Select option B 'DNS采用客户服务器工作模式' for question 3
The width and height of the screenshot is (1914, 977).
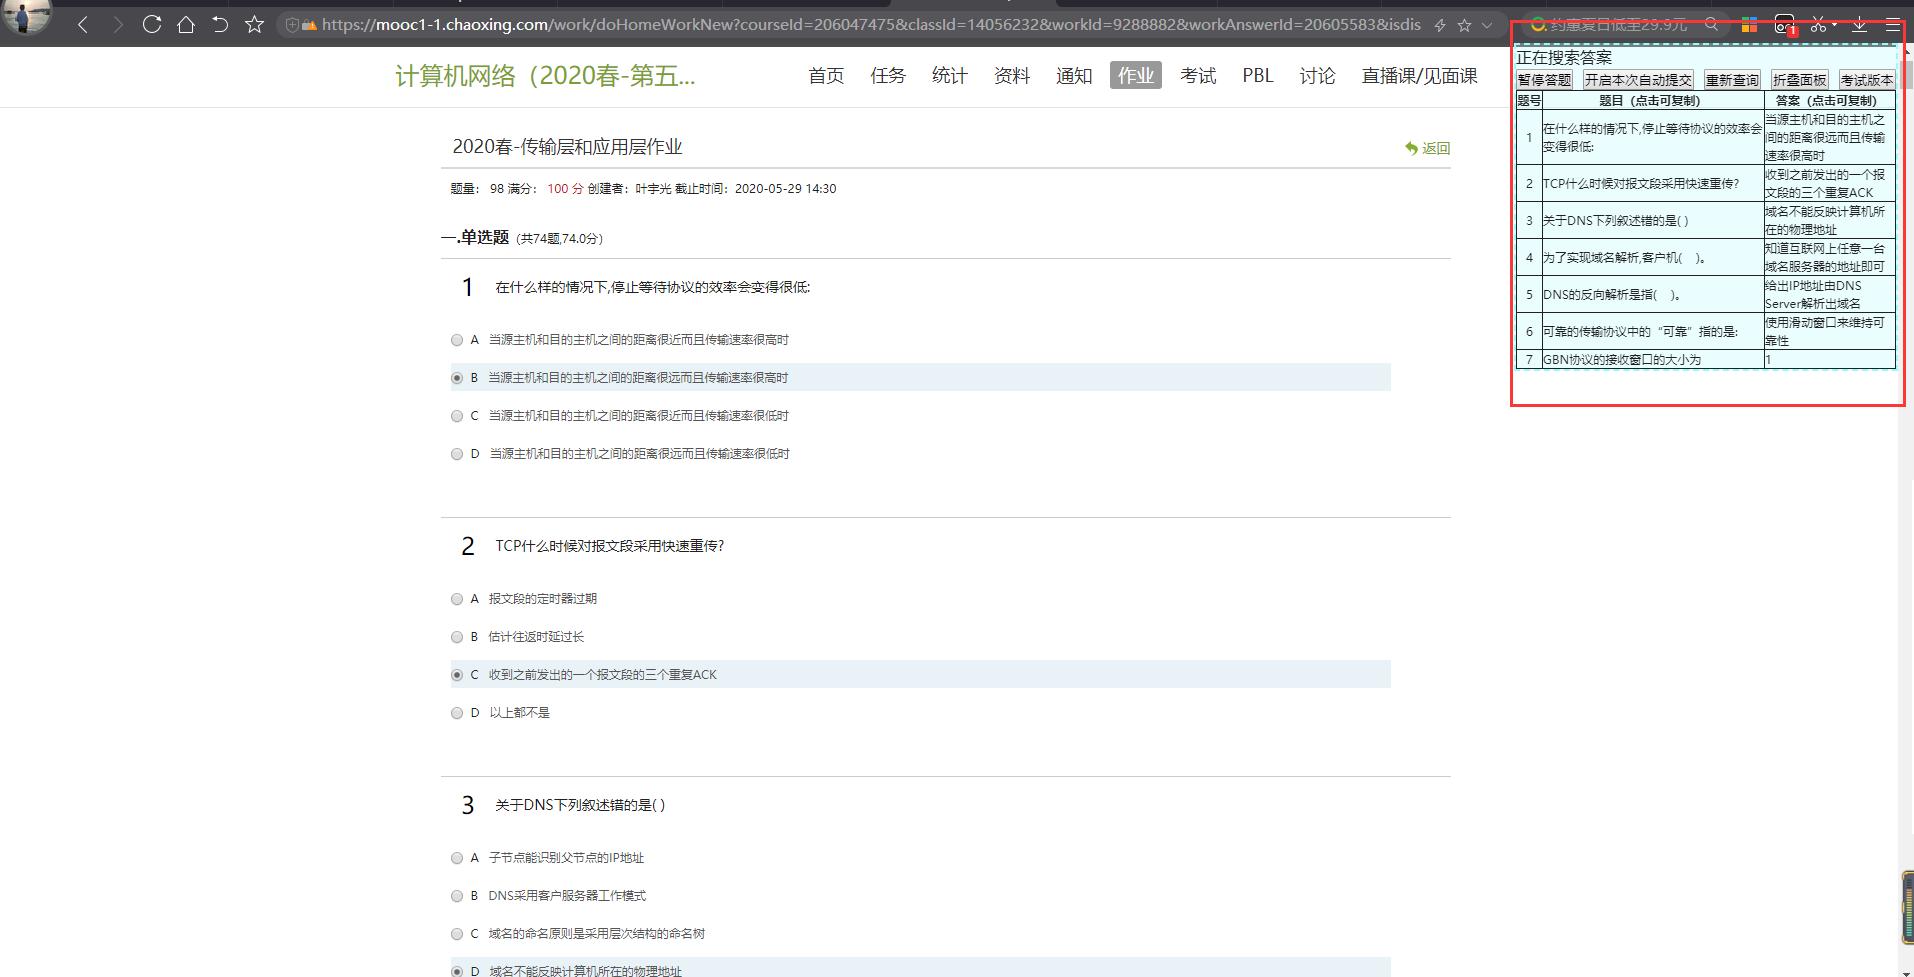pyautogui.click(x=457, y=896)
